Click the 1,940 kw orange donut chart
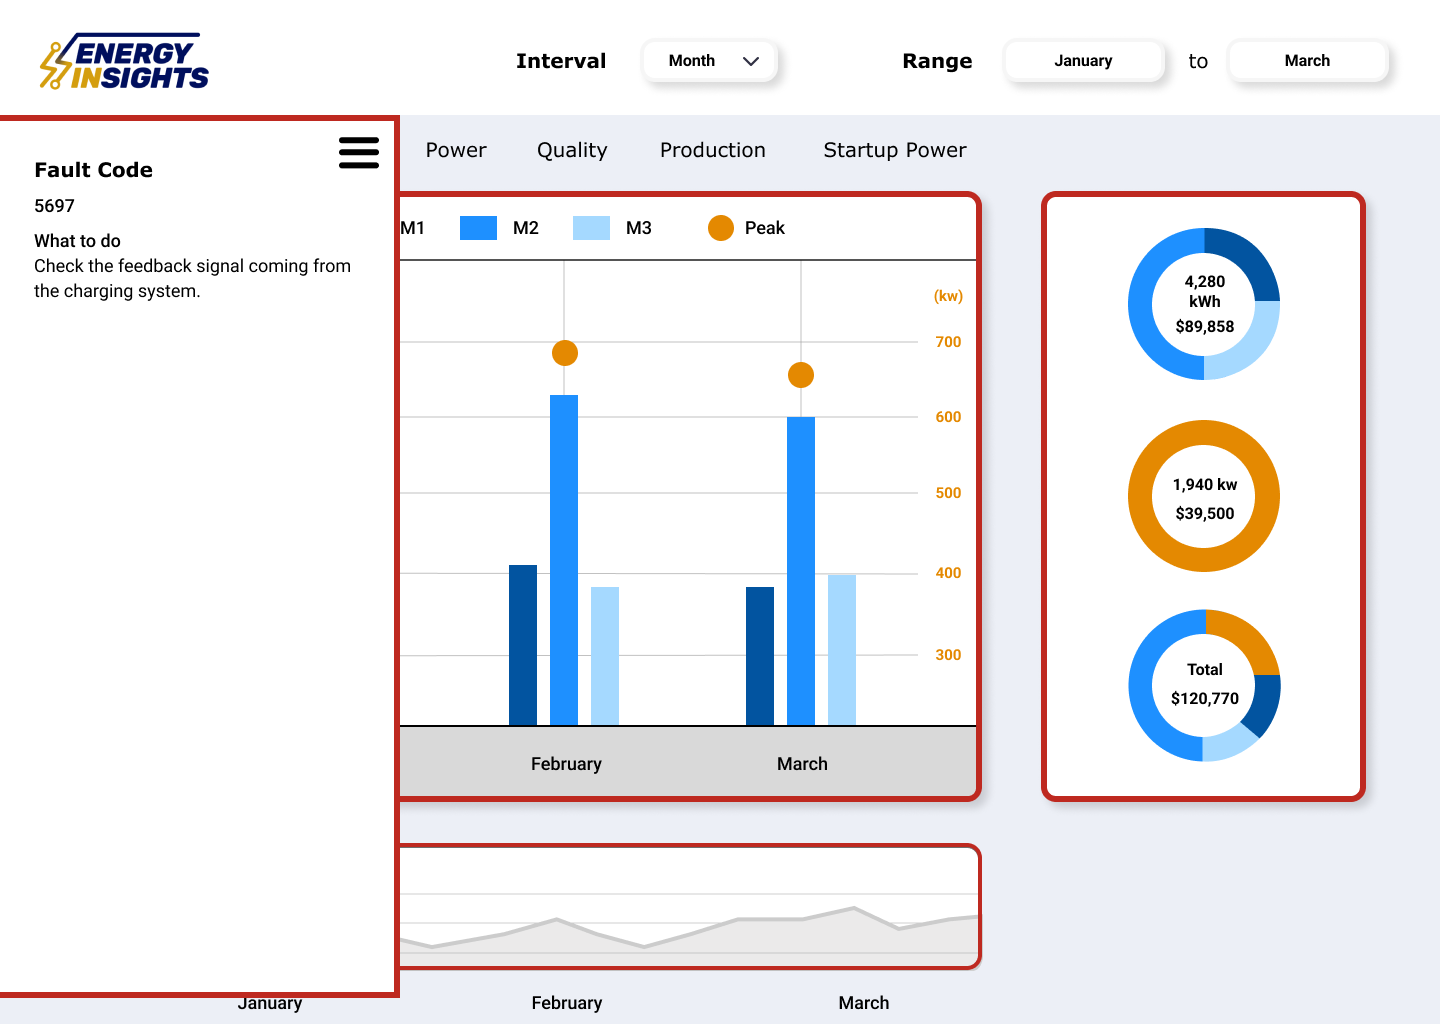 [x=1204, y=496]
